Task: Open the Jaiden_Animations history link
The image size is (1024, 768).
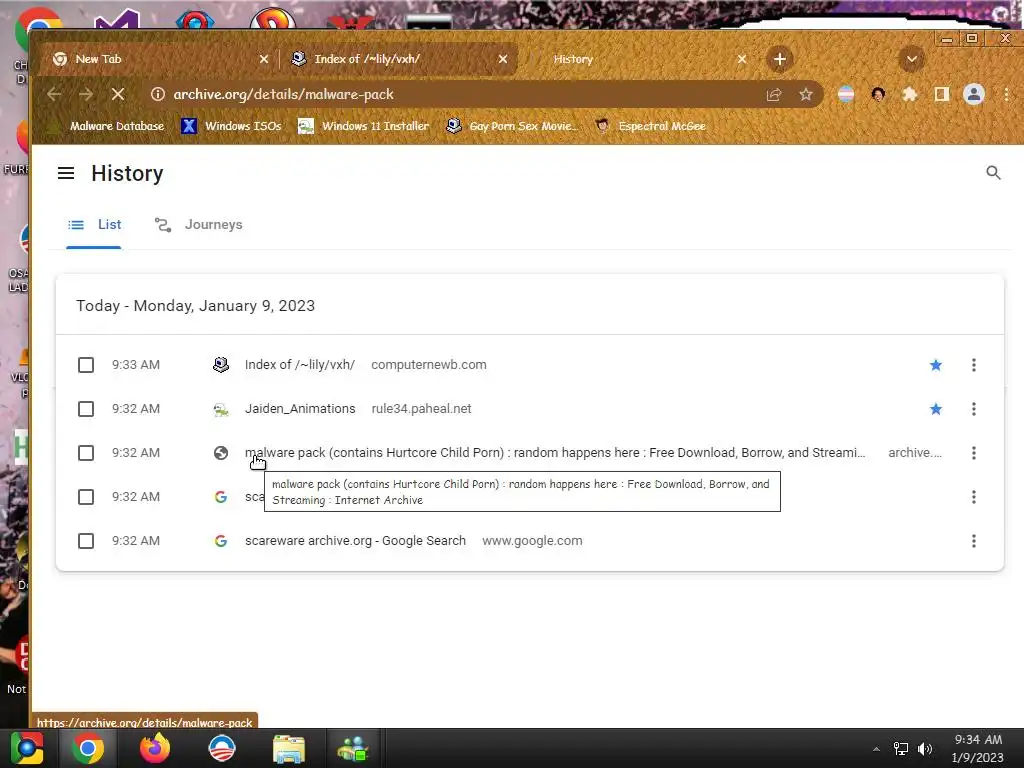Action: [300, 409]
